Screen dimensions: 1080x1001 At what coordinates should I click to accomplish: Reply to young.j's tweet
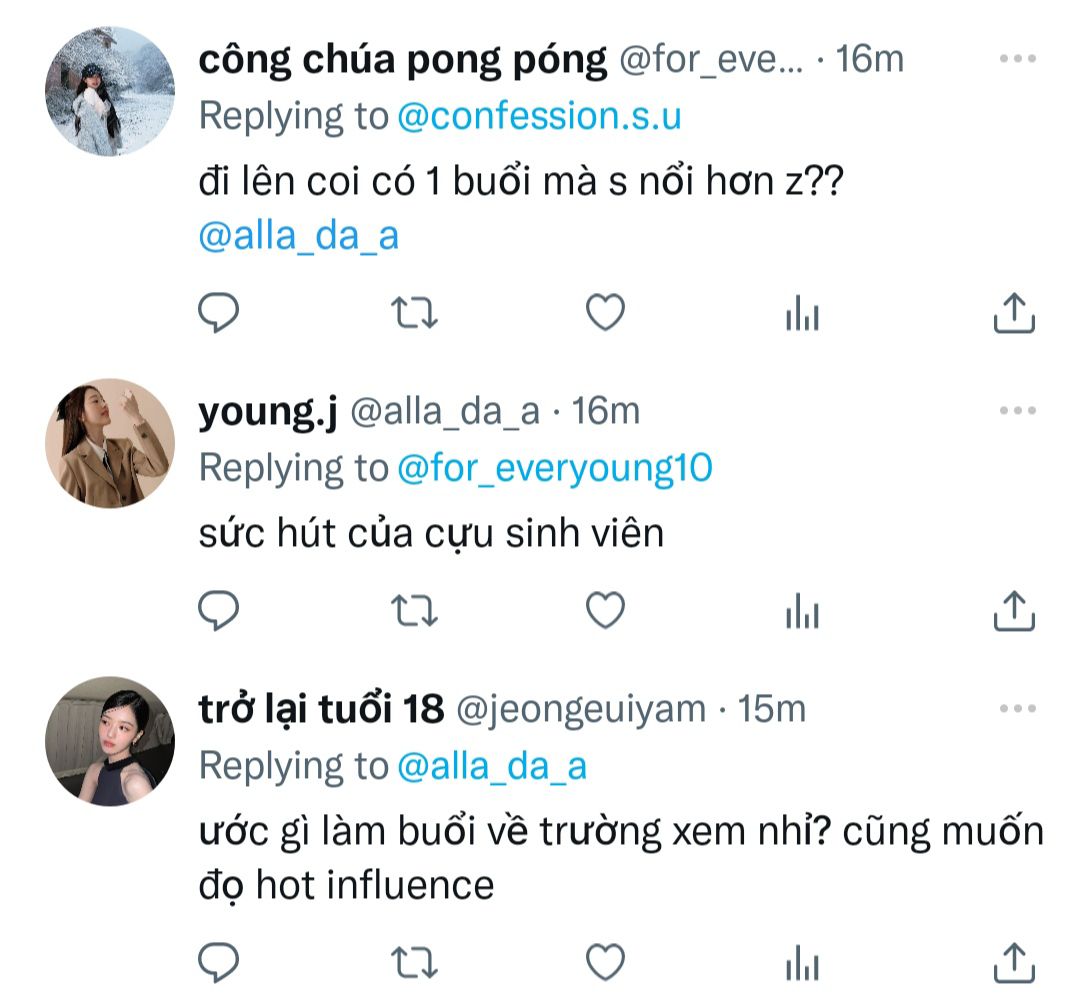pyautogui.click(x=218, y=610)
